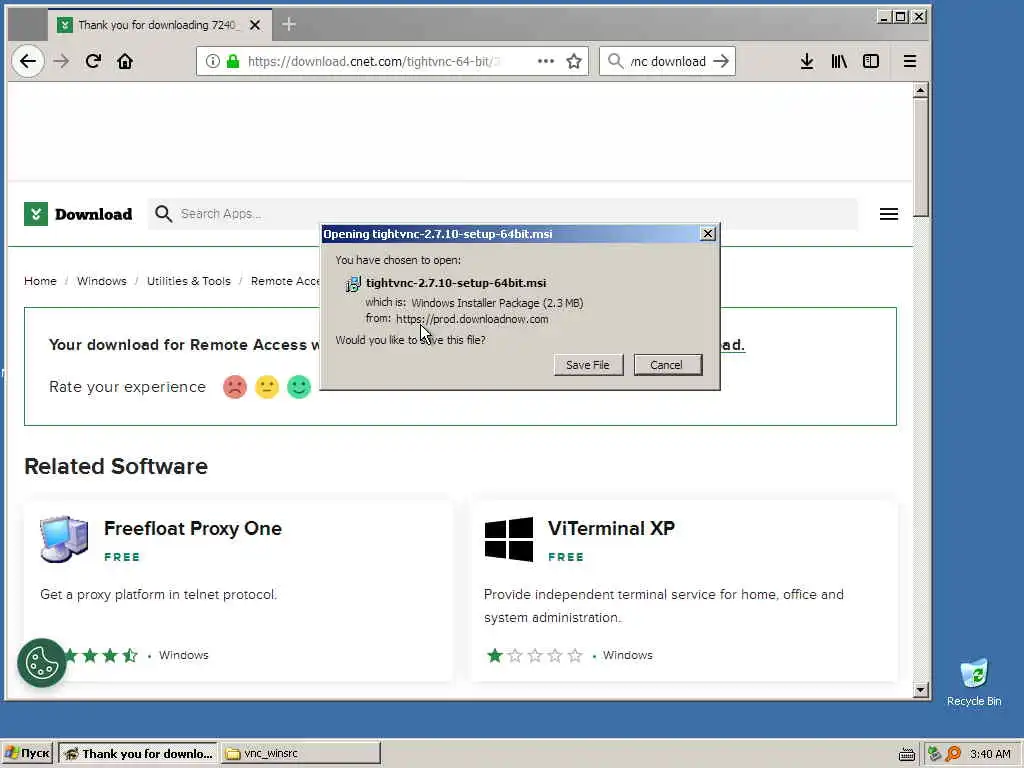The height and width of the screenshot is (768, 1024).
Task: Open the Library icon in toolbar
Action: 839,61
